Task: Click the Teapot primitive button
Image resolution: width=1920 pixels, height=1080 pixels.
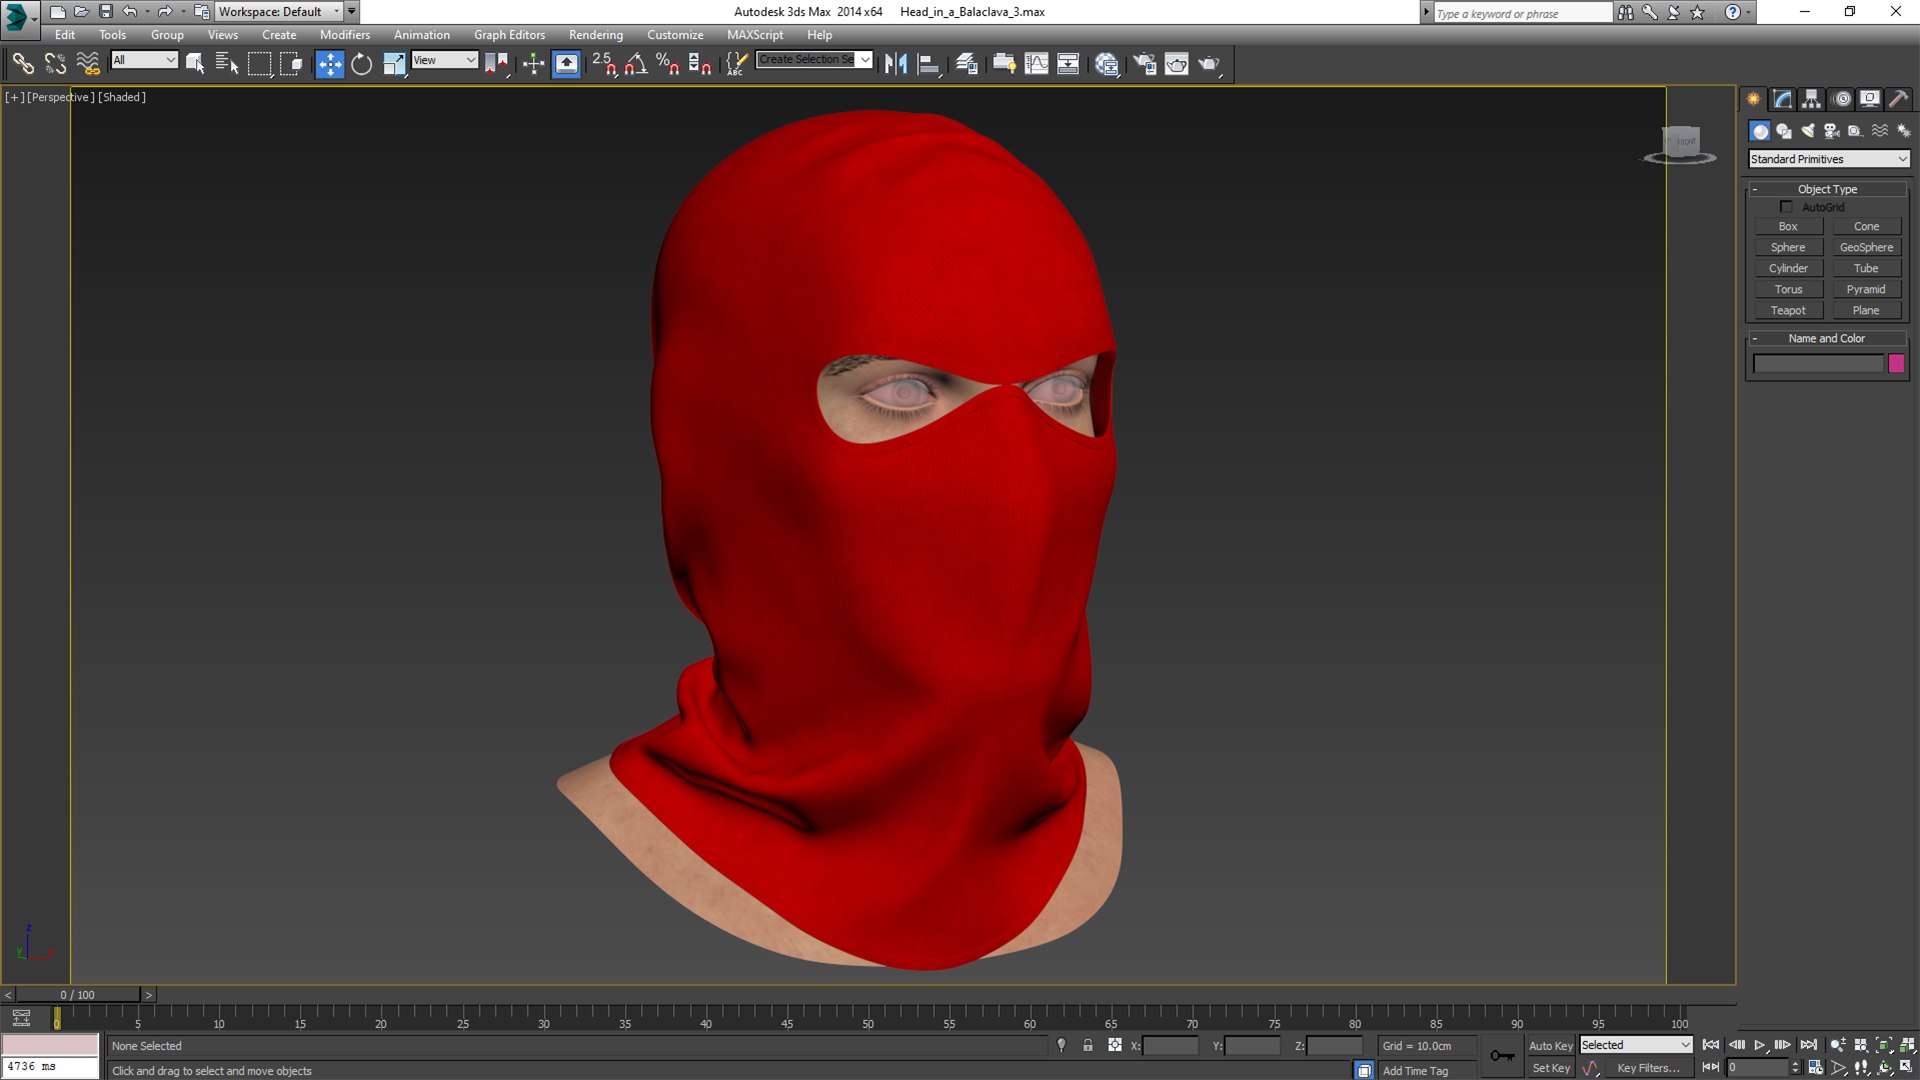Action: [x=1788, y=311]
